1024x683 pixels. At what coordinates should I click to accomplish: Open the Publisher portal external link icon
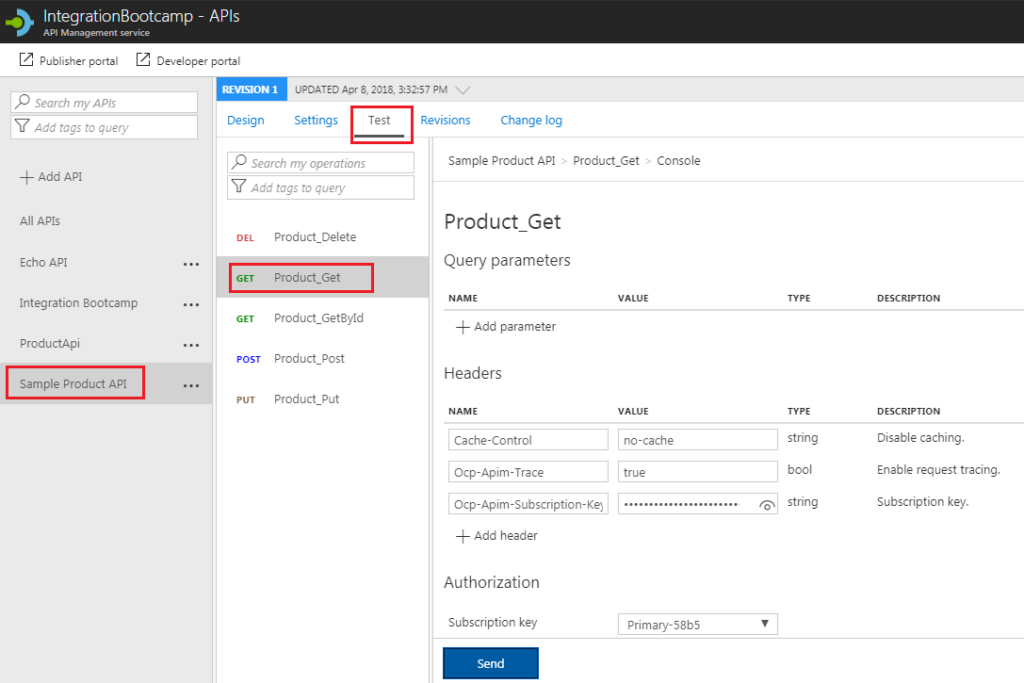coord(26,60)
